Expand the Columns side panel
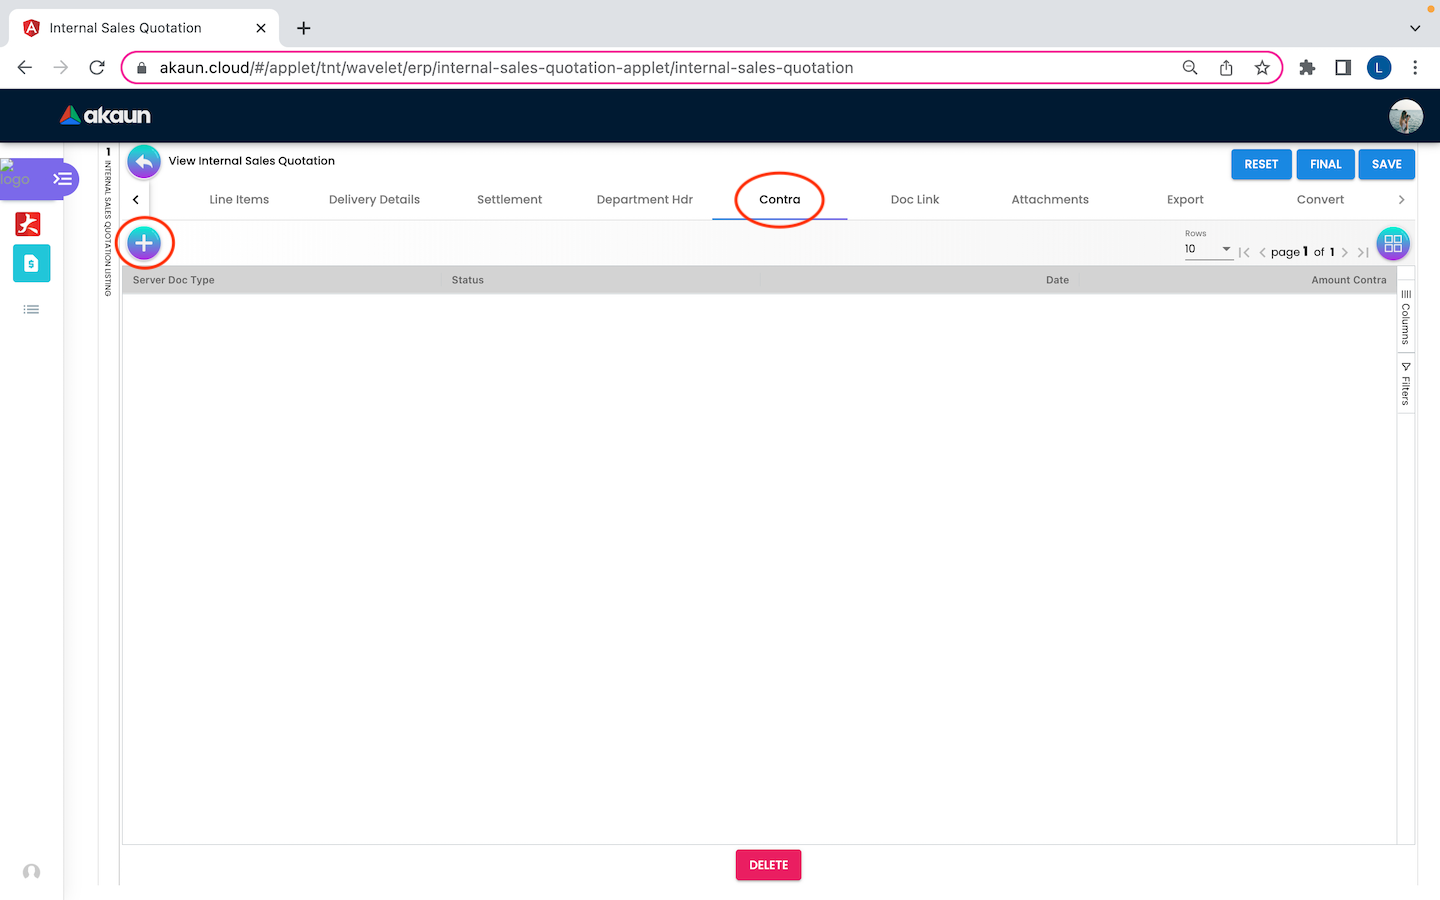 pos(1405,318)
